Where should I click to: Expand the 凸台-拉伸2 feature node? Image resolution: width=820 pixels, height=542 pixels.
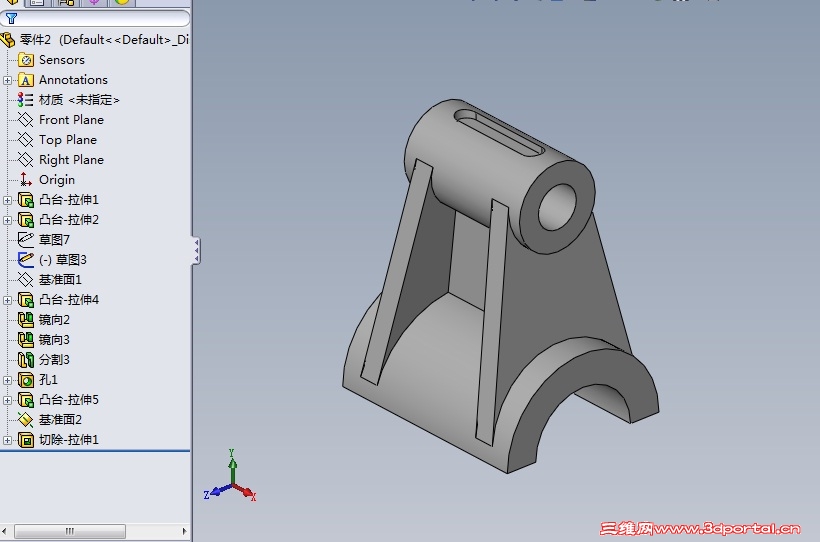[x=7, y=220]
